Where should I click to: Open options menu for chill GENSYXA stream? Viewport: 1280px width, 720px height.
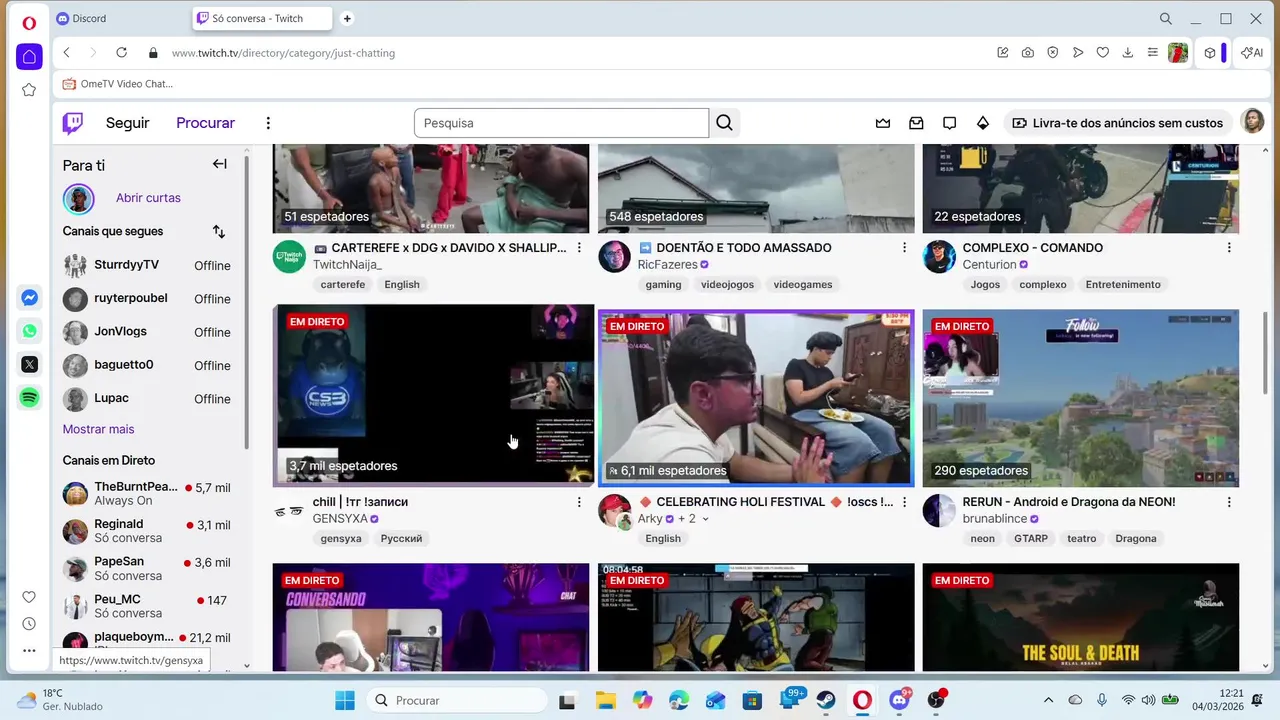tap(579, 502)
